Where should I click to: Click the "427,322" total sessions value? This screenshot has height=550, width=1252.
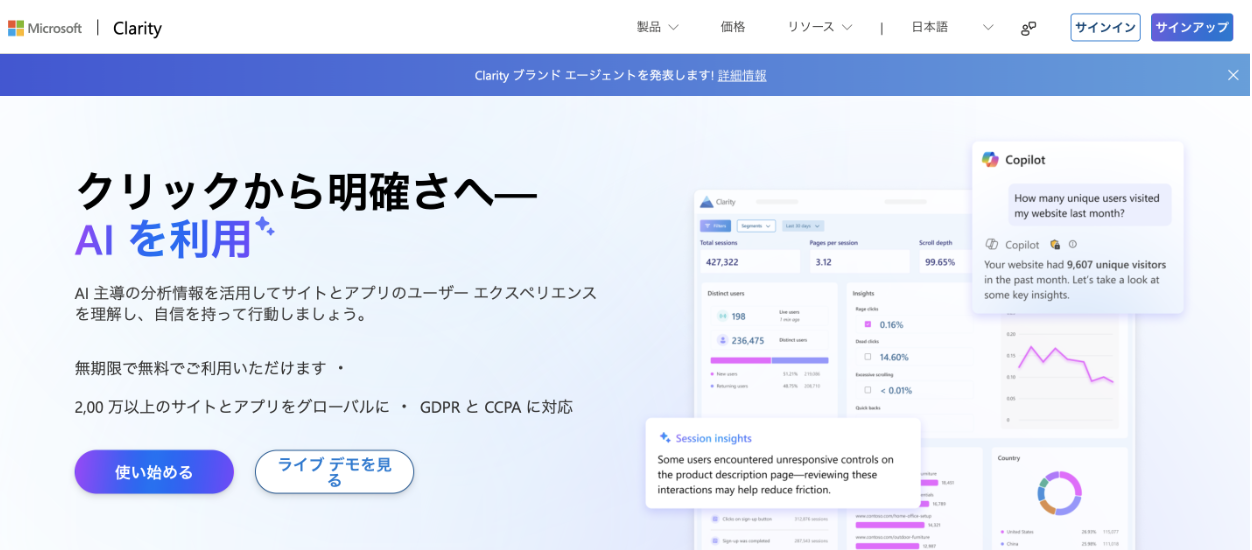click(x=722, y=262)
